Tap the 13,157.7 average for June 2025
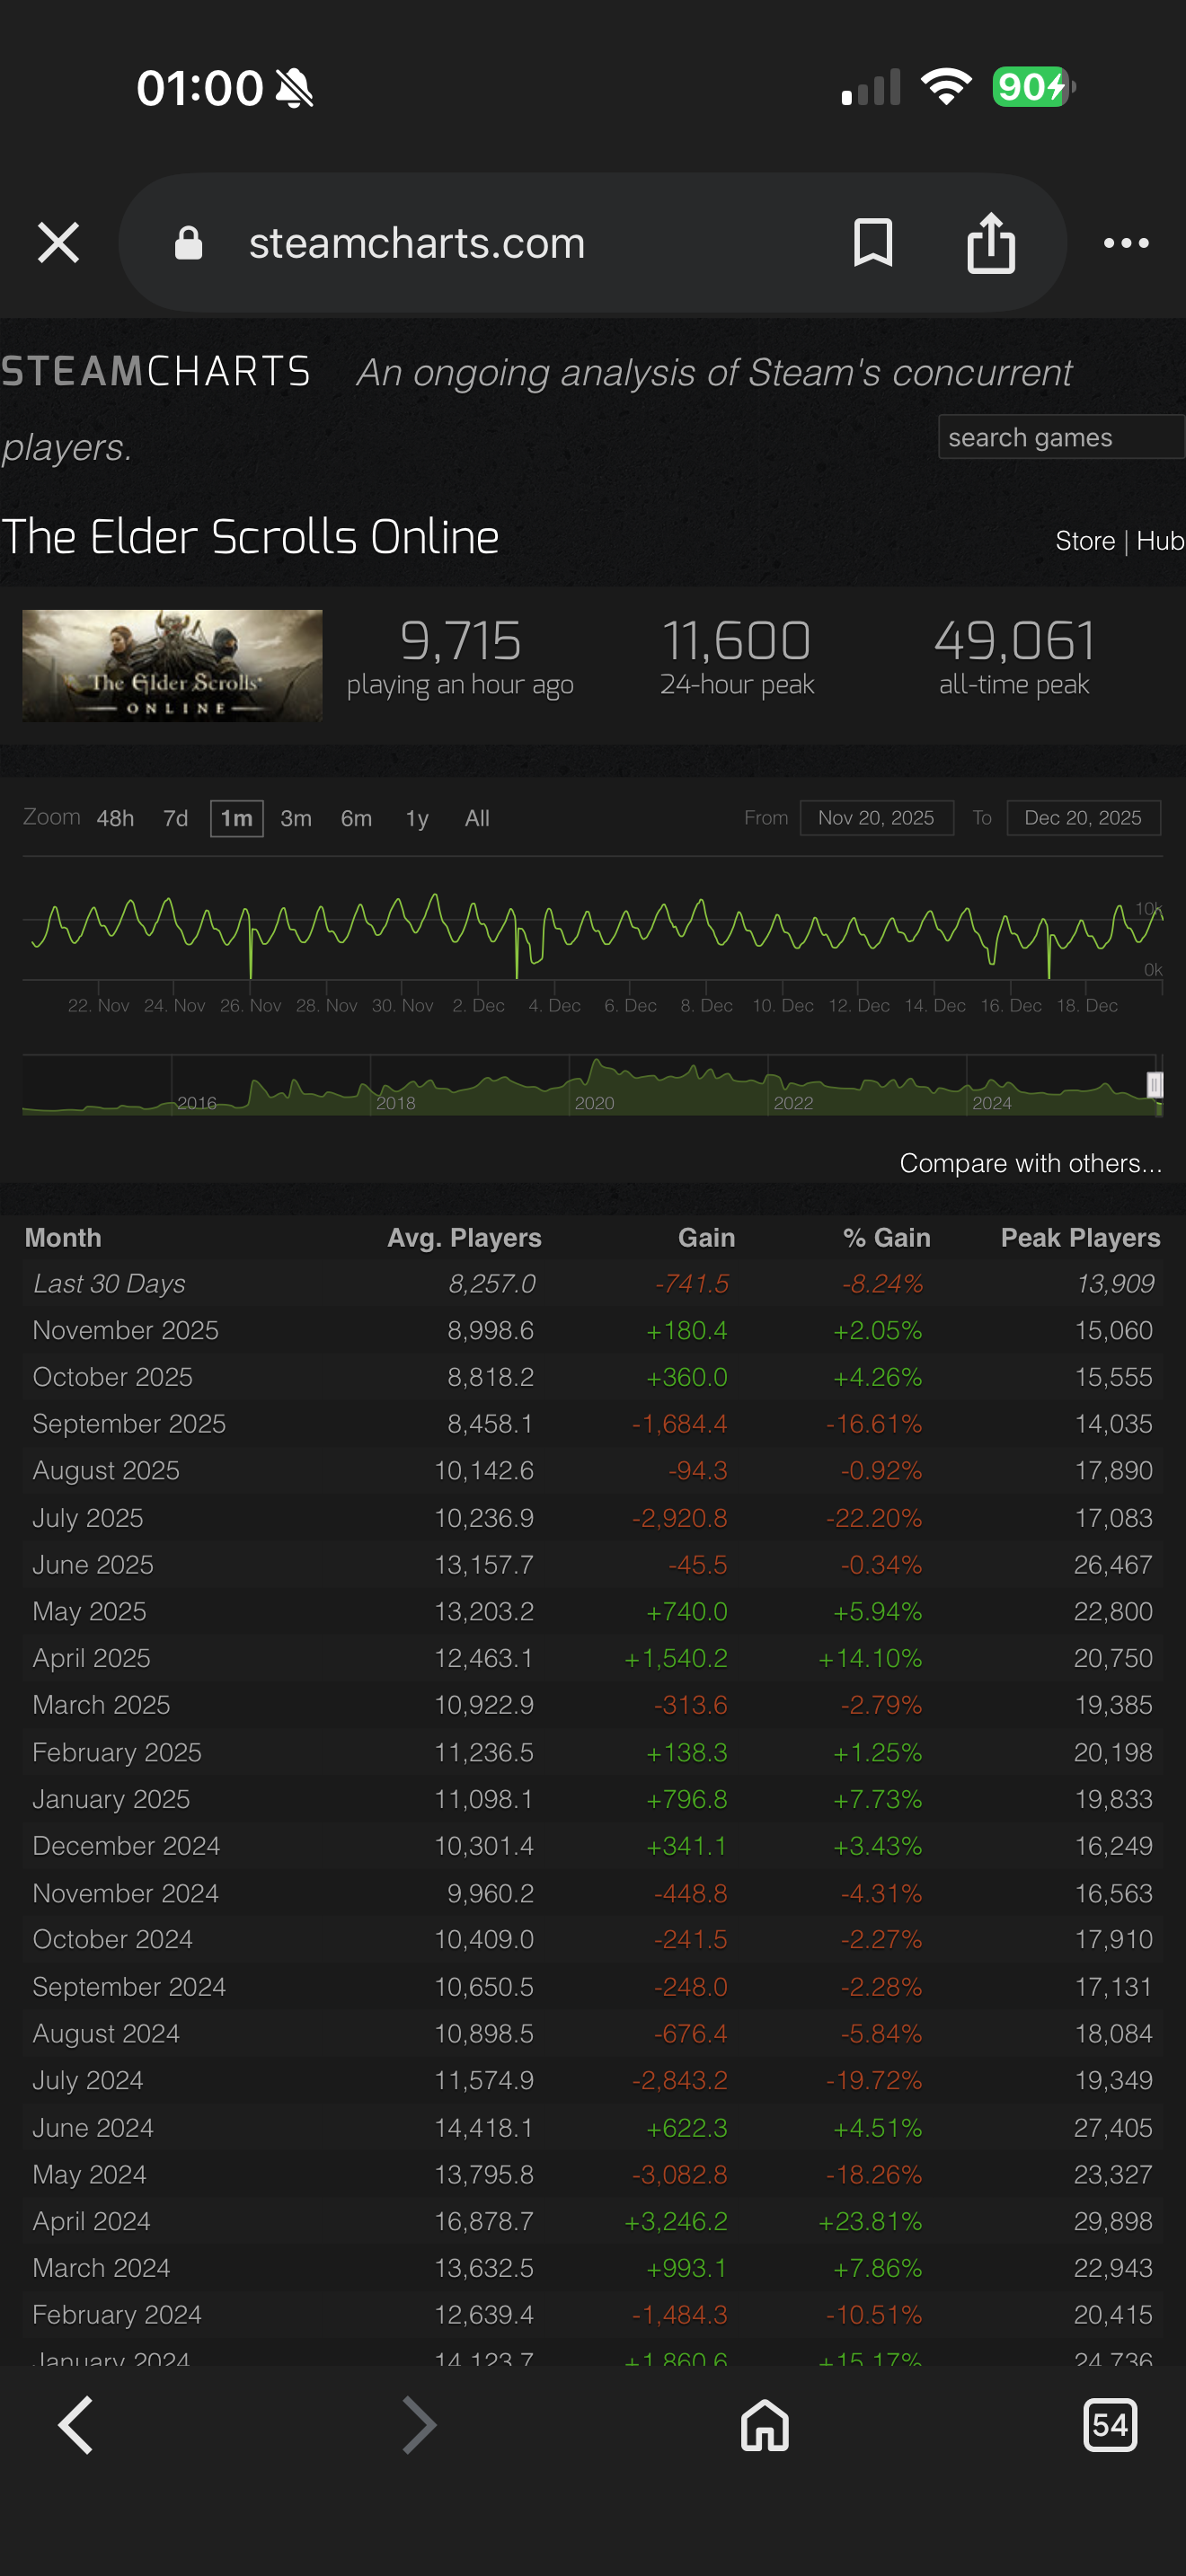The width and height of the screenshot is (1186, 2576). [484, 1564]
